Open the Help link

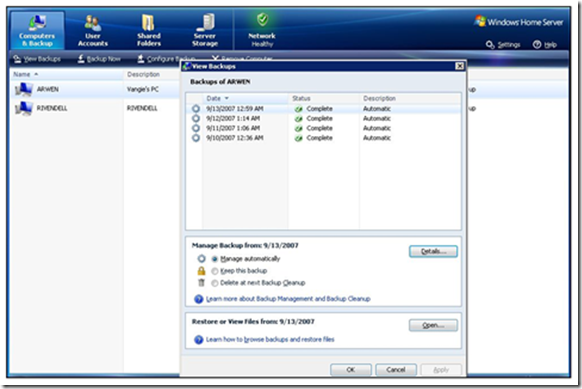(x=545, y=45)
